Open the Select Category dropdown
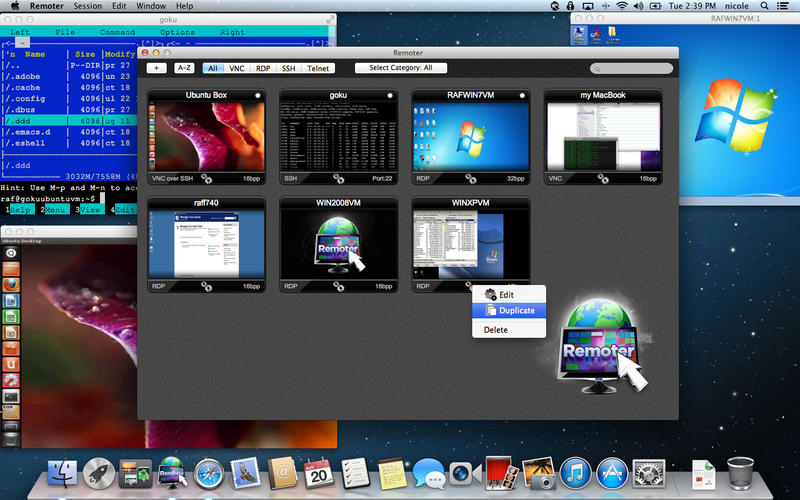Image resolution: width=800 pixels, height=500 pixels. click(x=399, y=68)
